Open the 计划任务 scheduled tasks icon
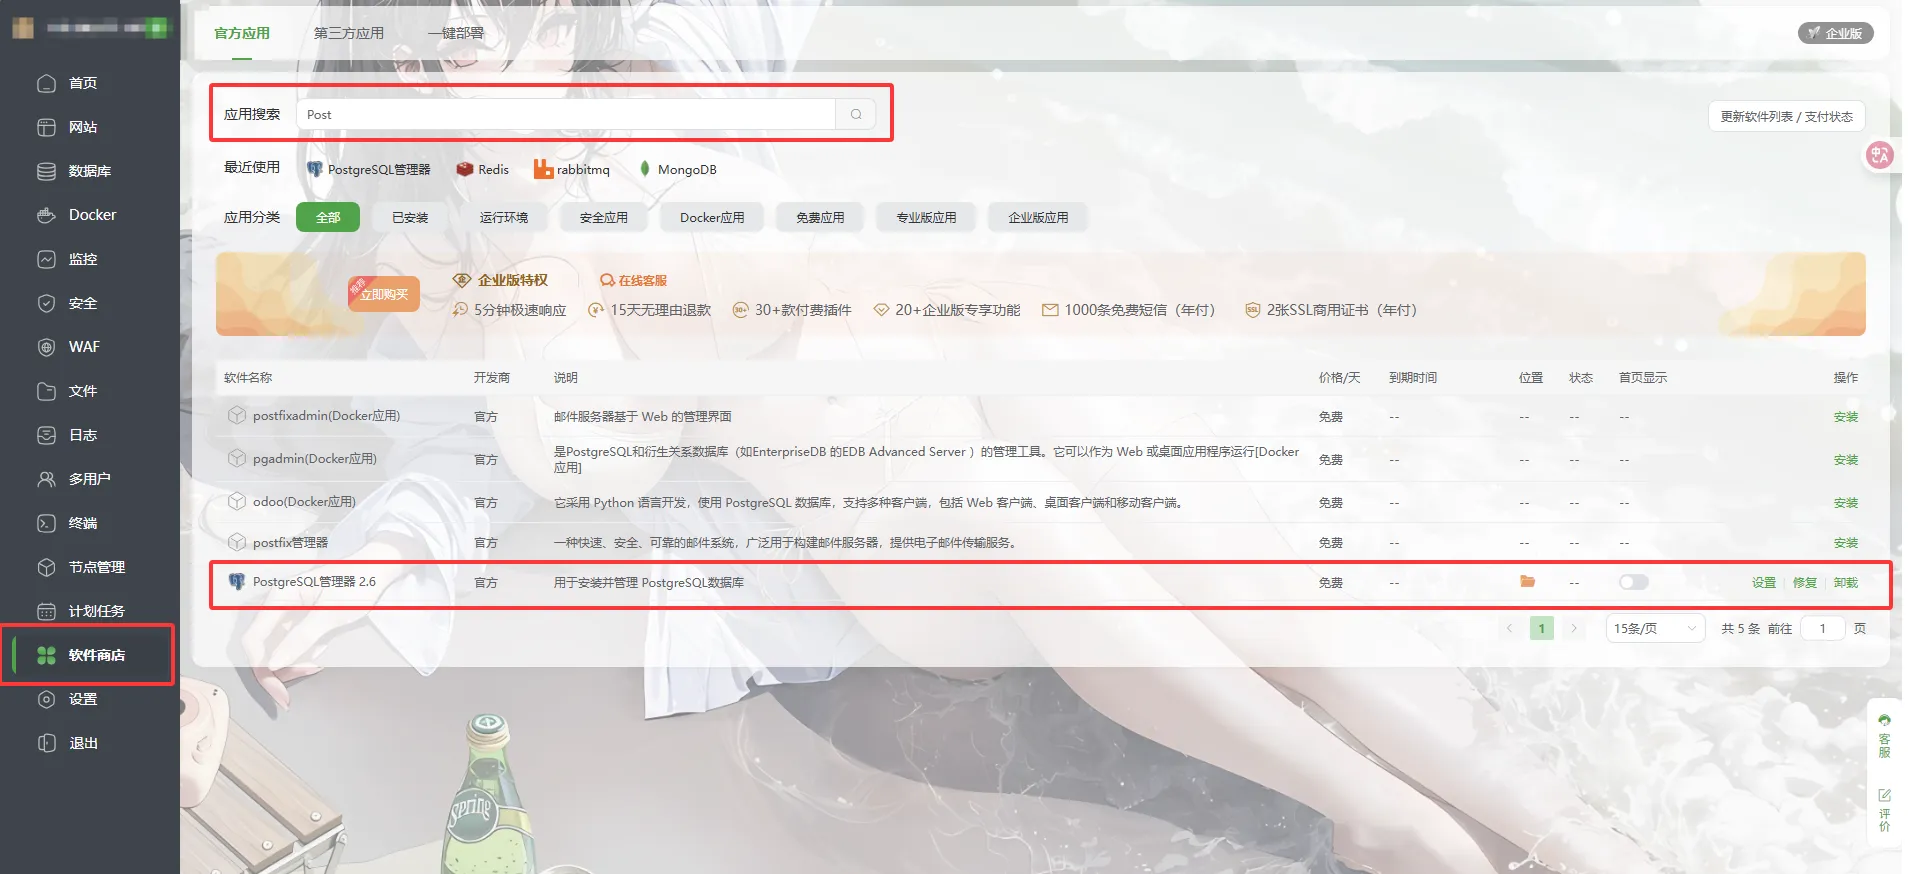Image resolution: width=1911 pixels, height=874 pixels. (x=46, y=611)
